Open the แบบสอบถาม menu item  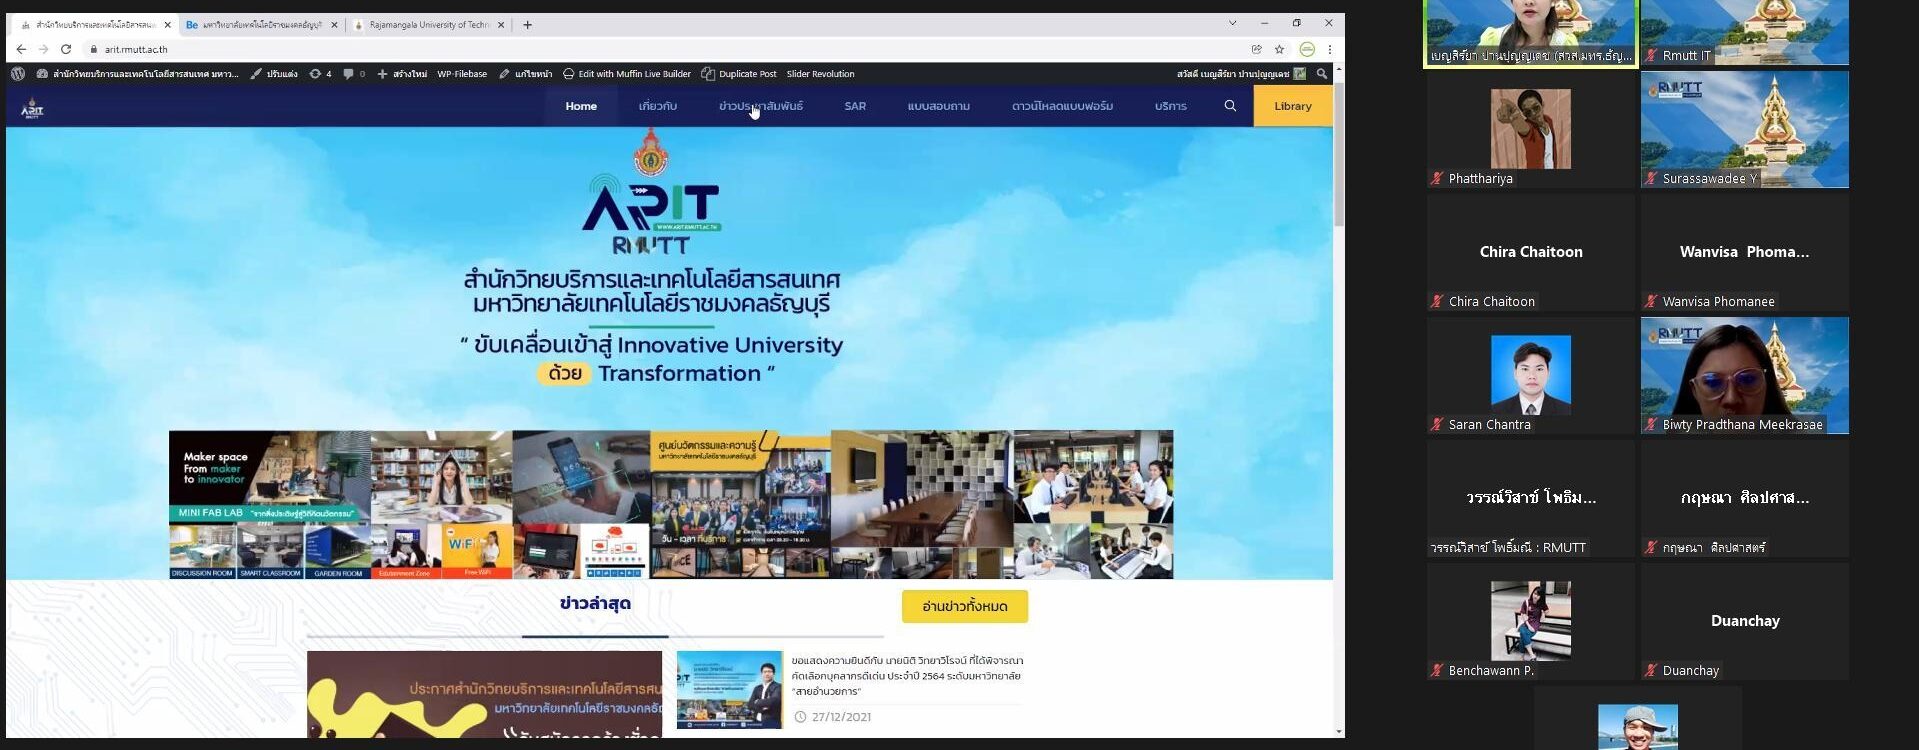939,106
